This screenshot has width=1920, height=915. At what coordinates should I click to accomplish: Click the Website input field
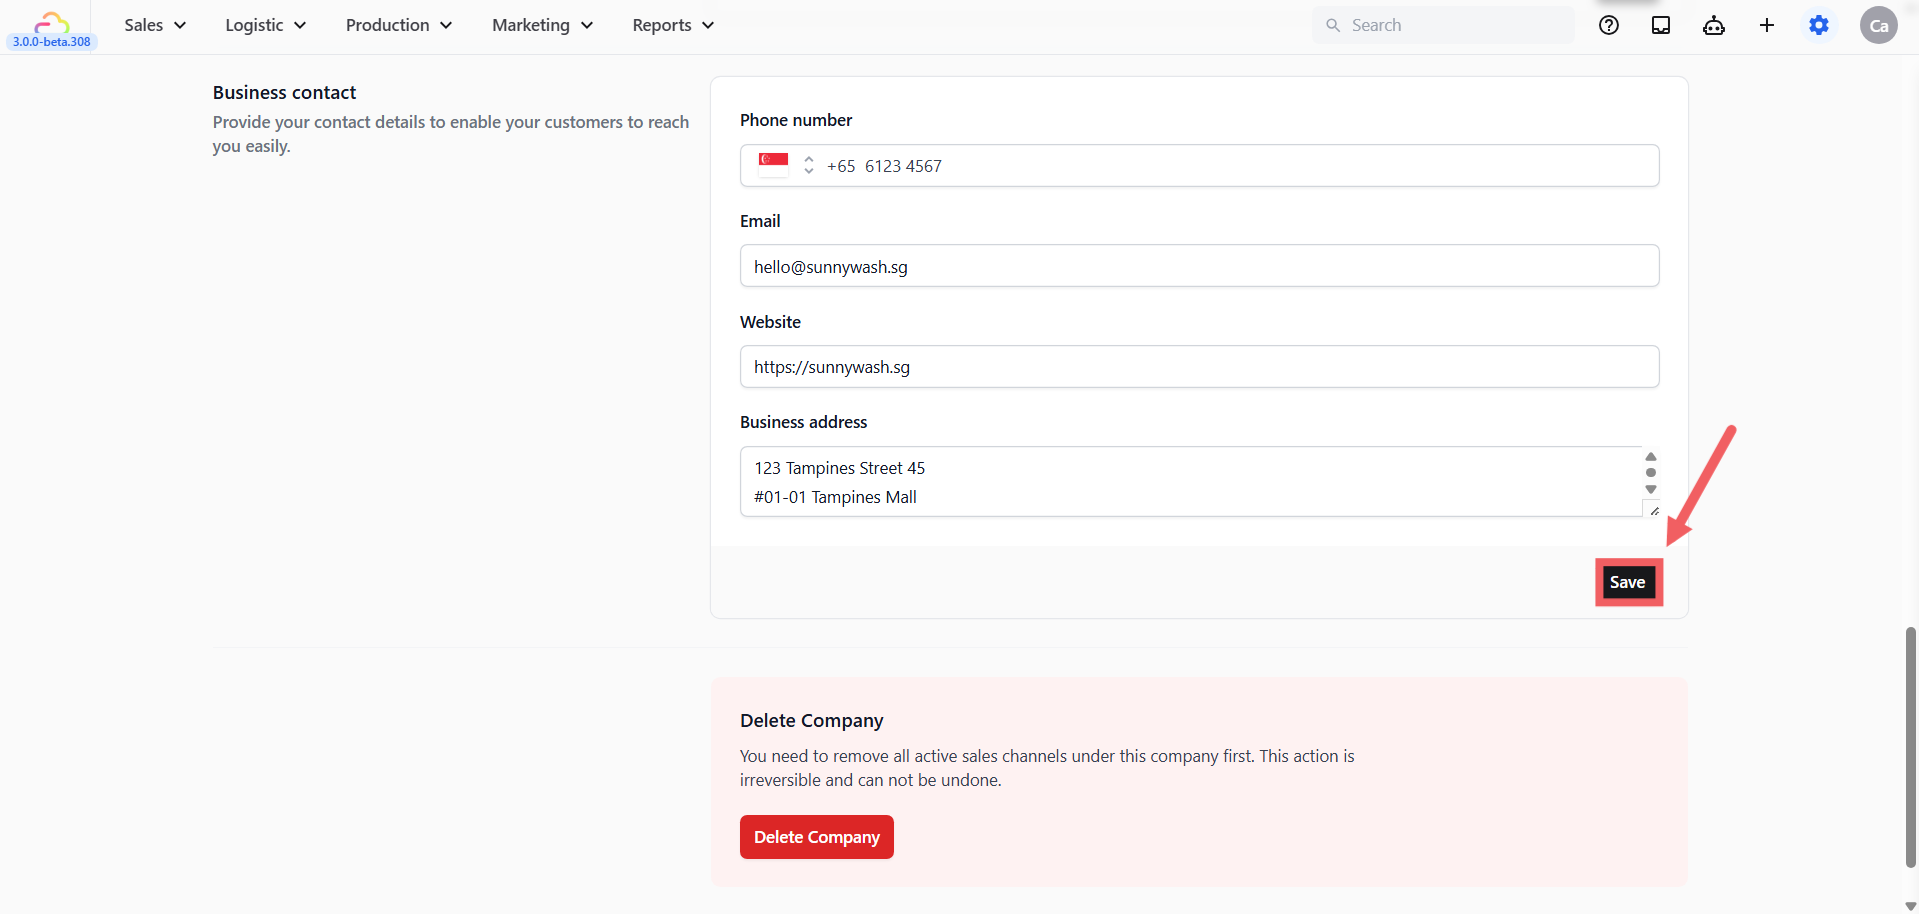pyautogui.click(x=1200, y=366)
